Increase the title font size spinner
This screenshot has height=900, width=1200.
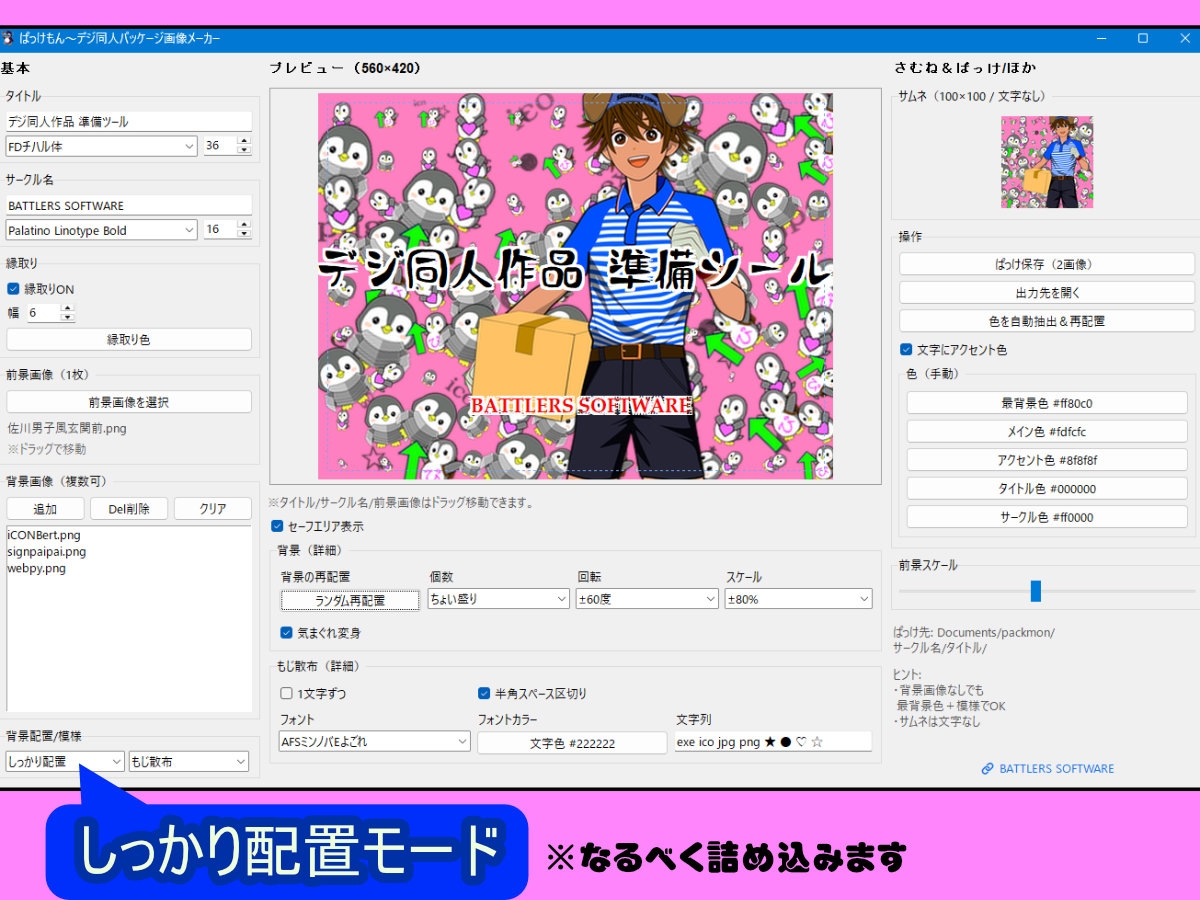[x=244, y=141]
